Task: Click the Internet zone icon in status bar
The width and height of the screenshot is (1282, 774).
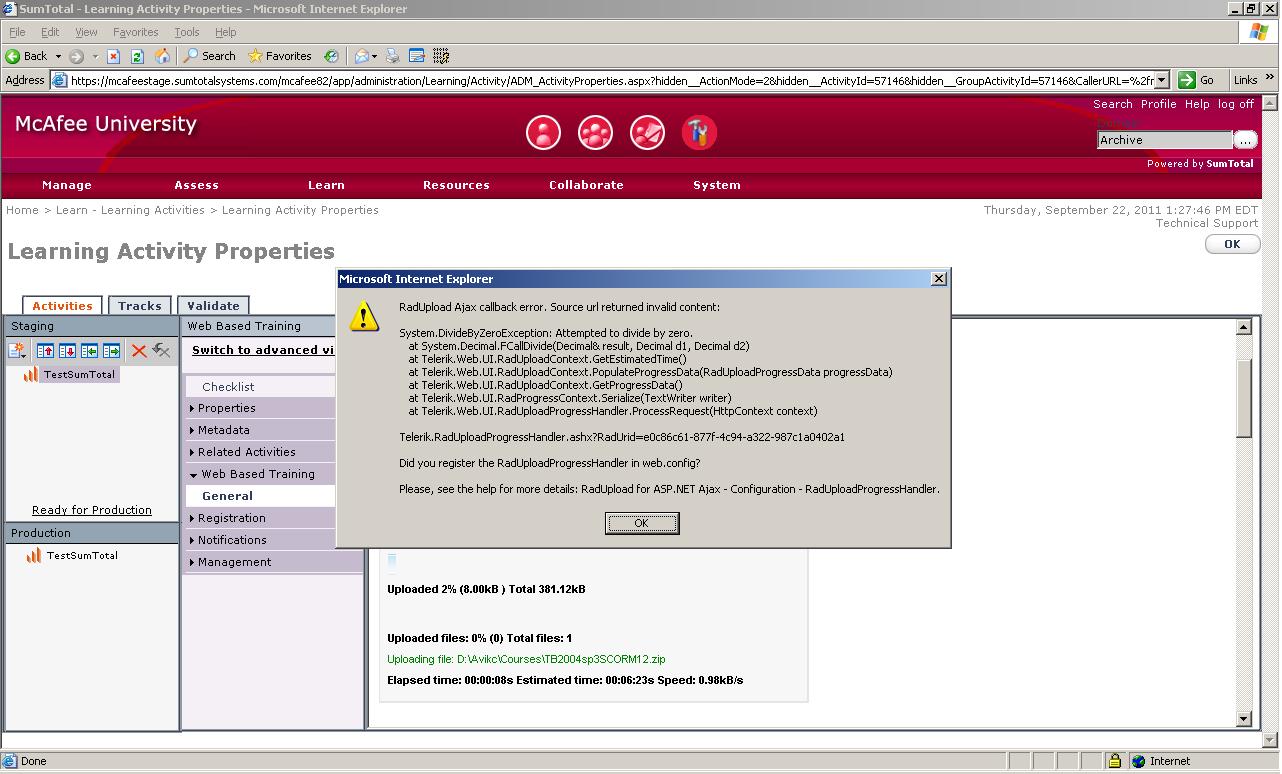Action: (x=1138, y=761)
